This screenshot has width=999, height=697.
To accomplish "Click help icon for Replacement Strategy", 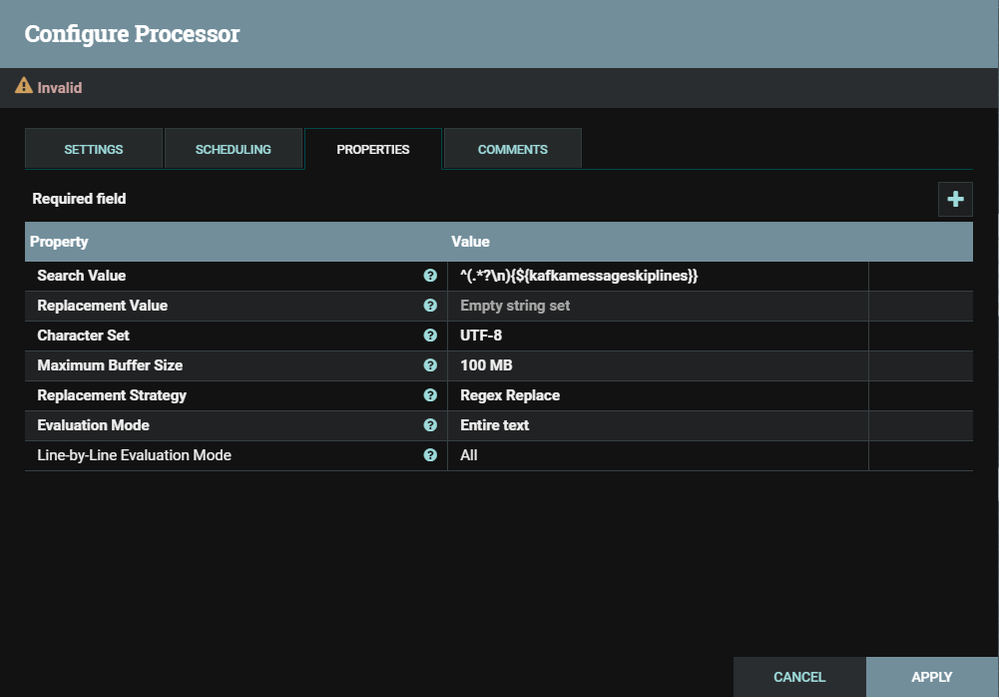I will click(430, 395).
